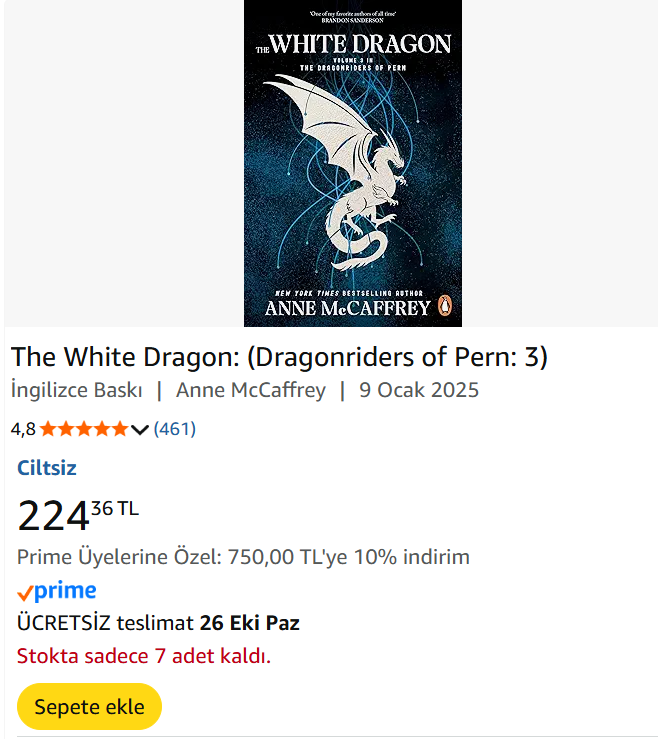The width and height of the screenshot is (658, 739).
Task: Click the Prime members 10% discount text
Action: point(243,557)
